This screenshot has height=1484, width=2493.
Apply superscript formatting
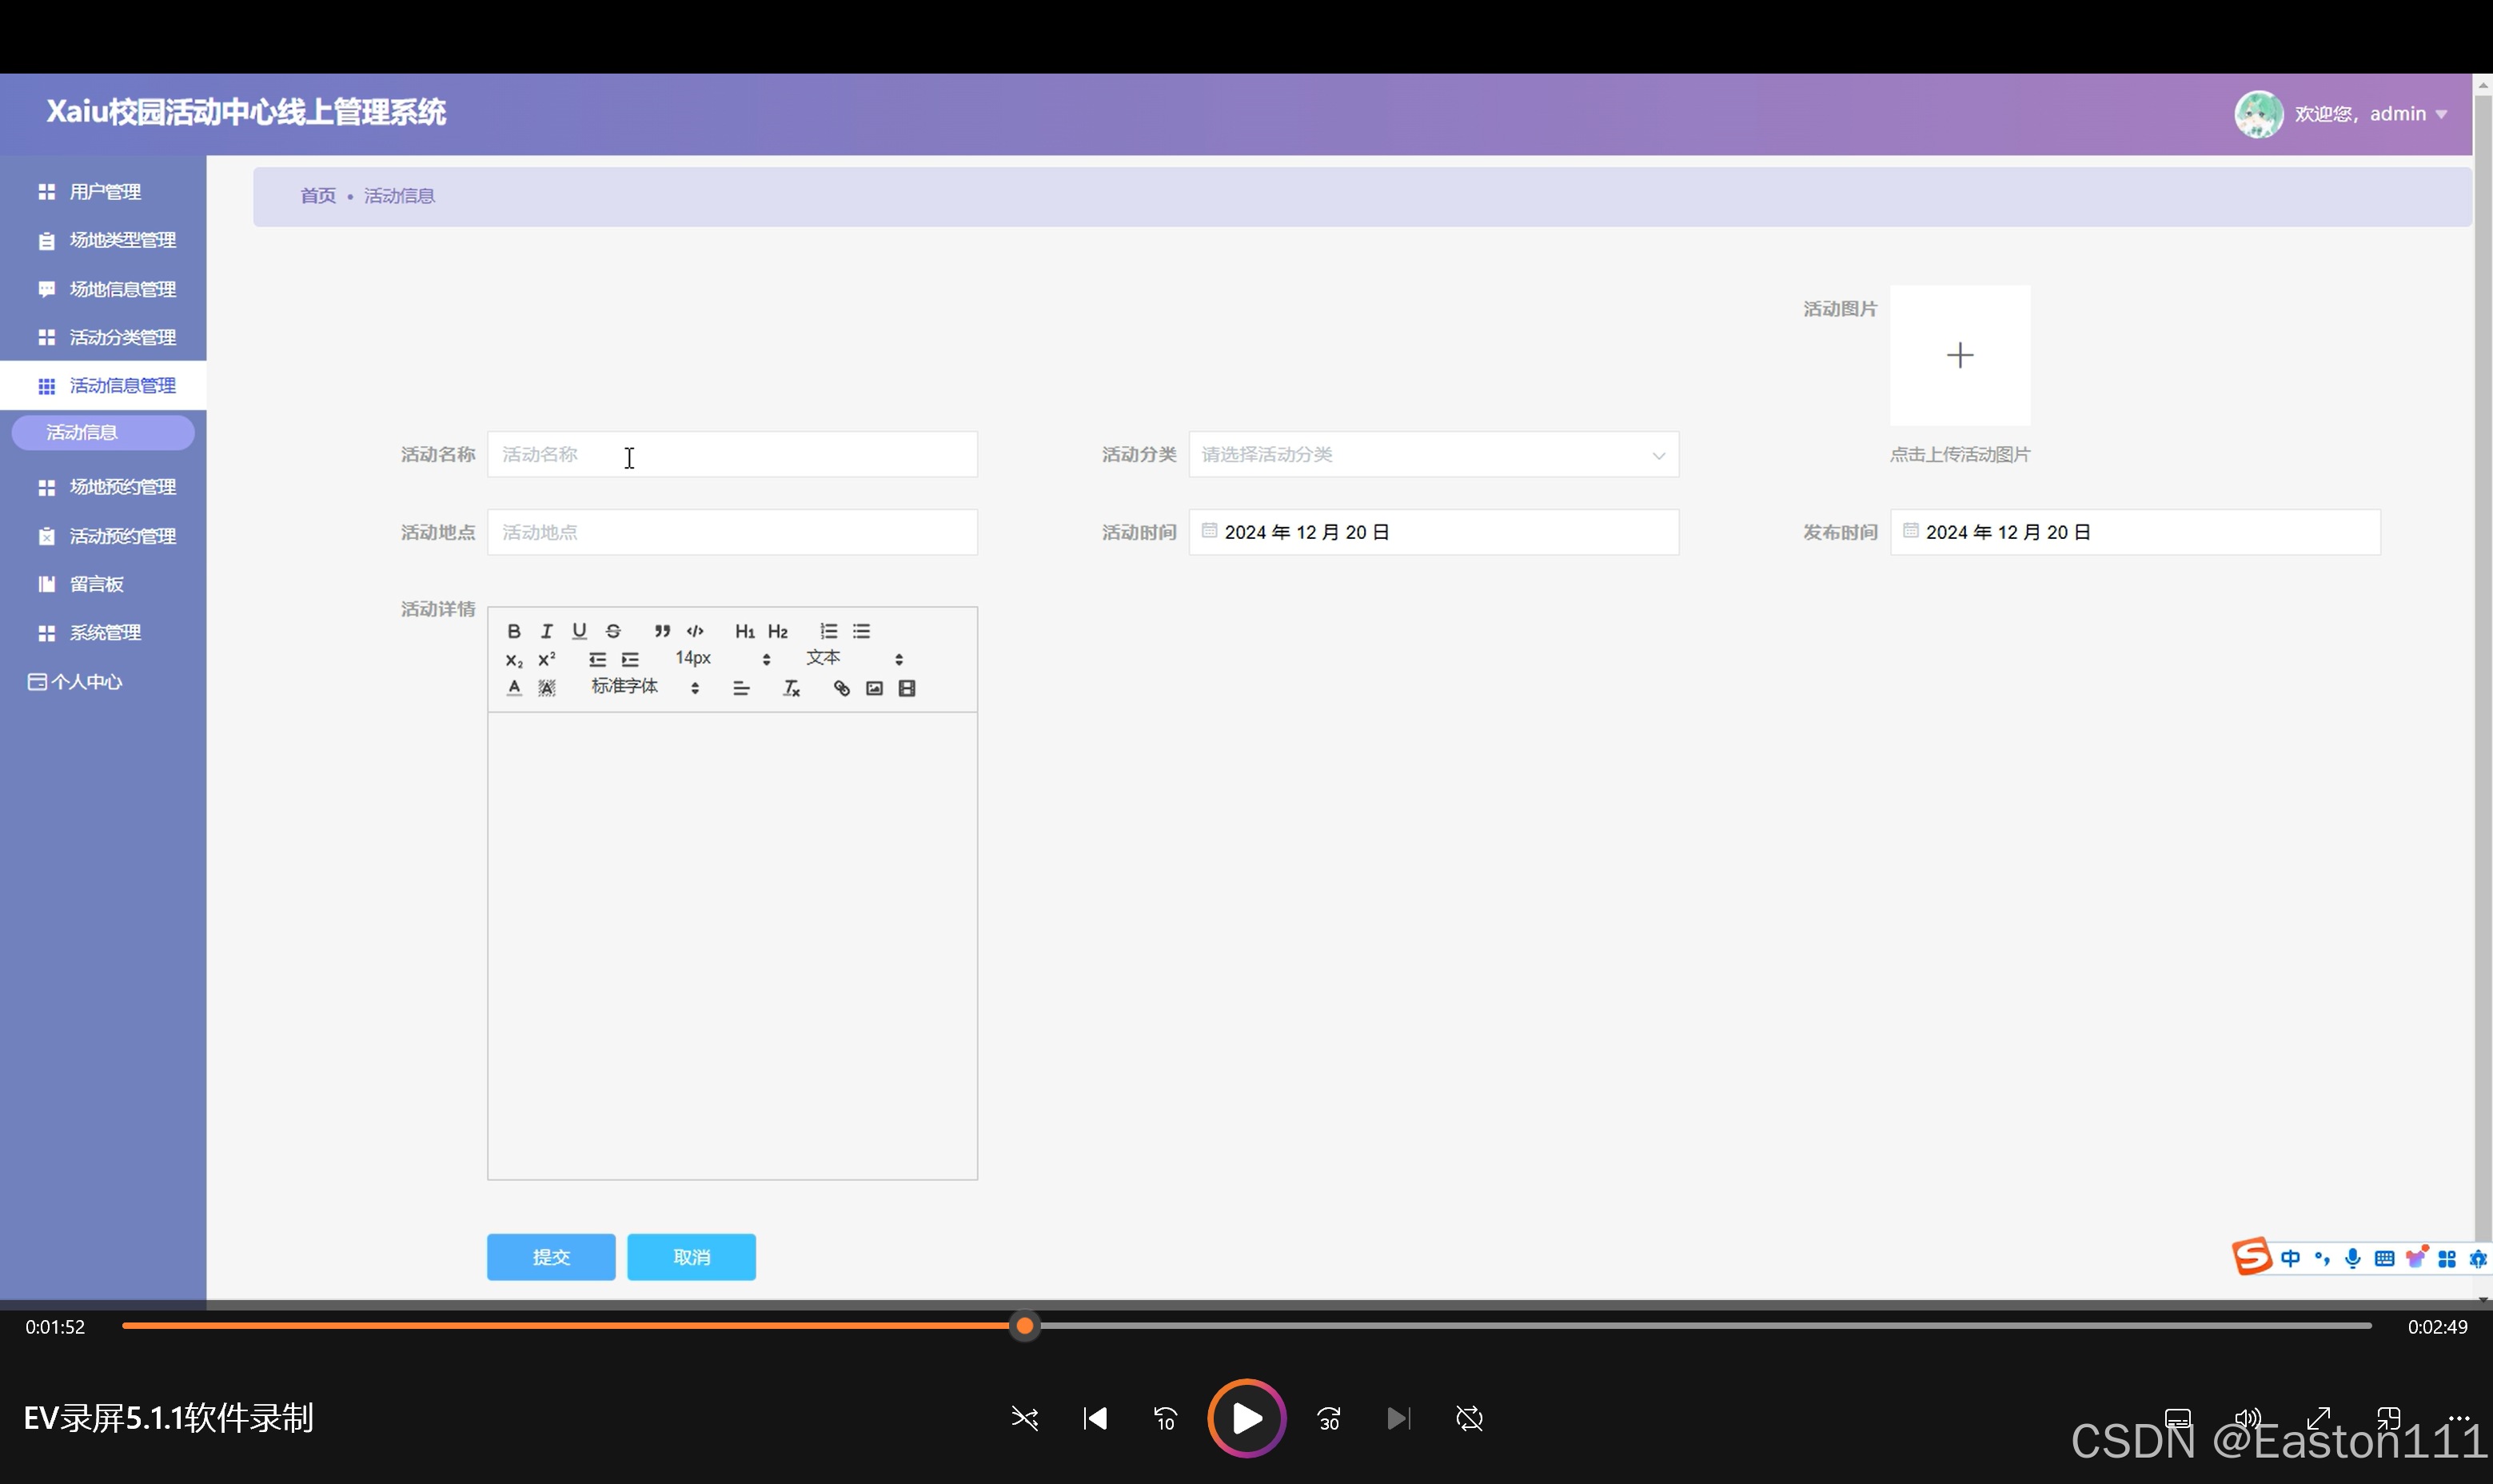[546, 660]
